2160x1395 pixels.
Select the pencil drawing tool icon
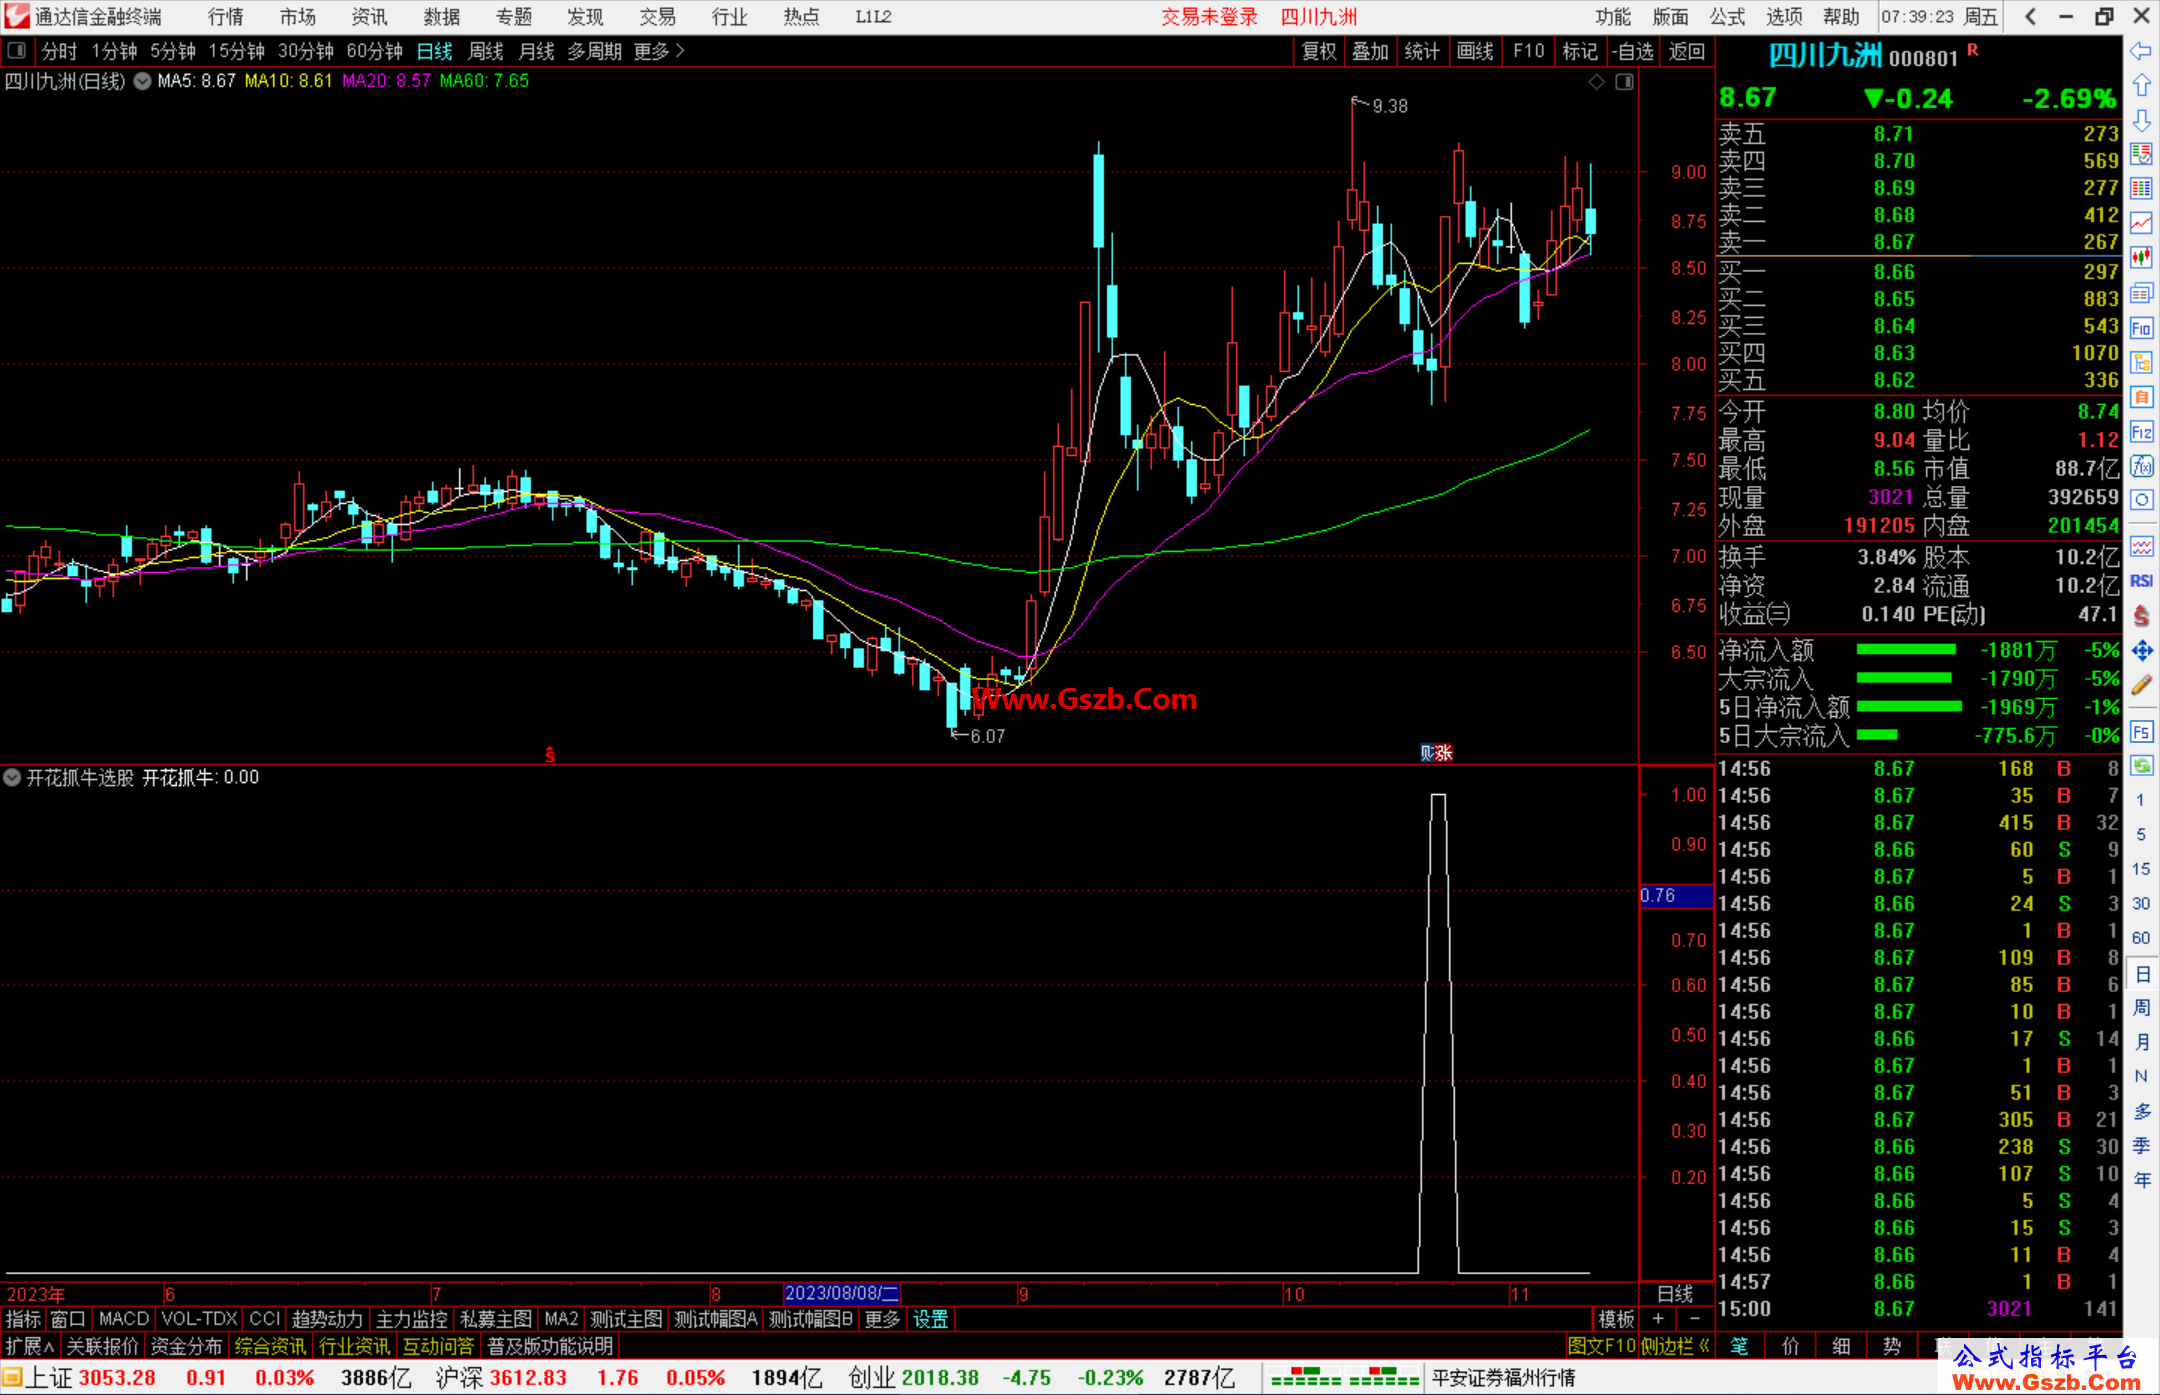coord(2141,685)
